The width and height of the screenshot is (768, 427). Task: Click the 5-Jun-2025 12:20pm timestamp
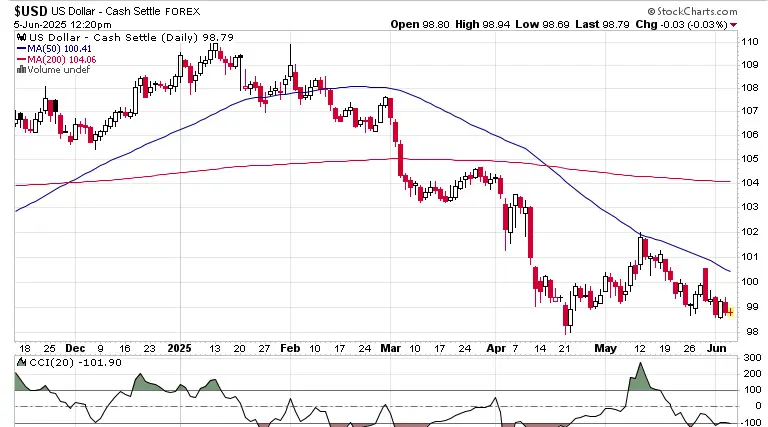63,24
